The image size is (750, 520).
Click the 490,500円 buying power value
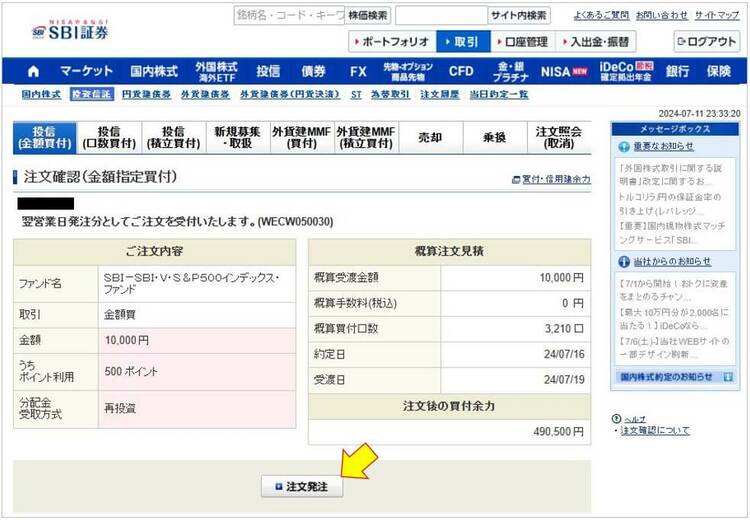[558, 431]
